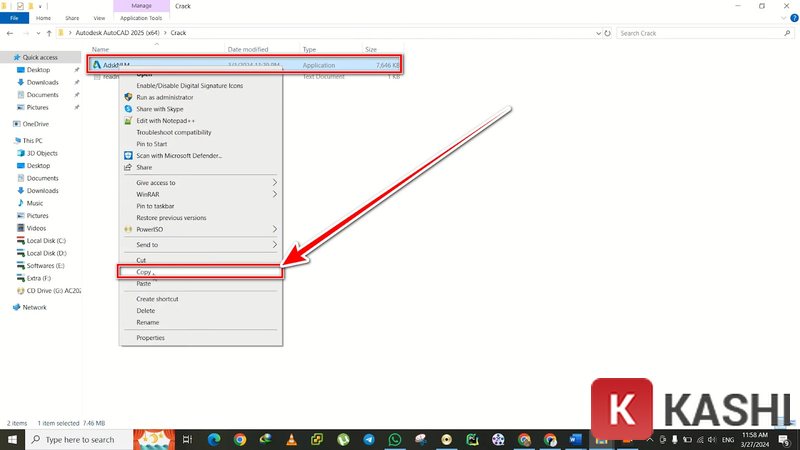Click the Up one level arrow
Screen dimensions: 800x450
point(49,33)
